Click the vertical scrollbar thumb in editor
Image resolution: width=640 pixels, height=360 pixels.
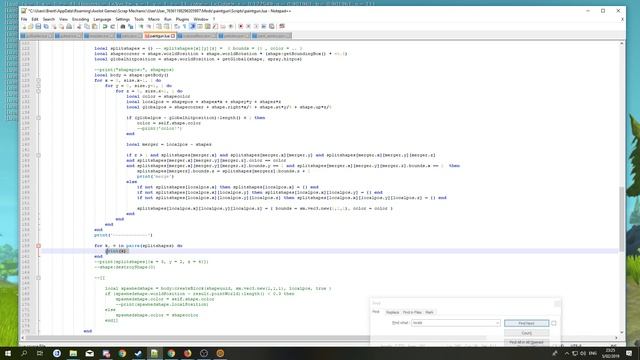(622, 219)
